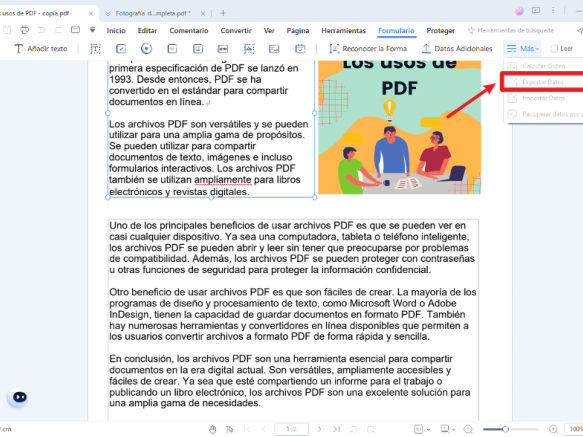The width and height of the screenshot is (583, 437).
Task: Choose Exportar Datos from Más menu
Action: tap(543, 82)
